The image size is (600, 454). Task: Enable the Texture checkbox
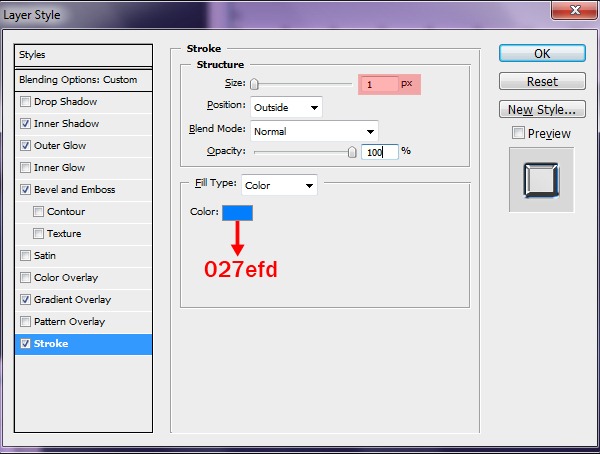click(x=38, y=234)
